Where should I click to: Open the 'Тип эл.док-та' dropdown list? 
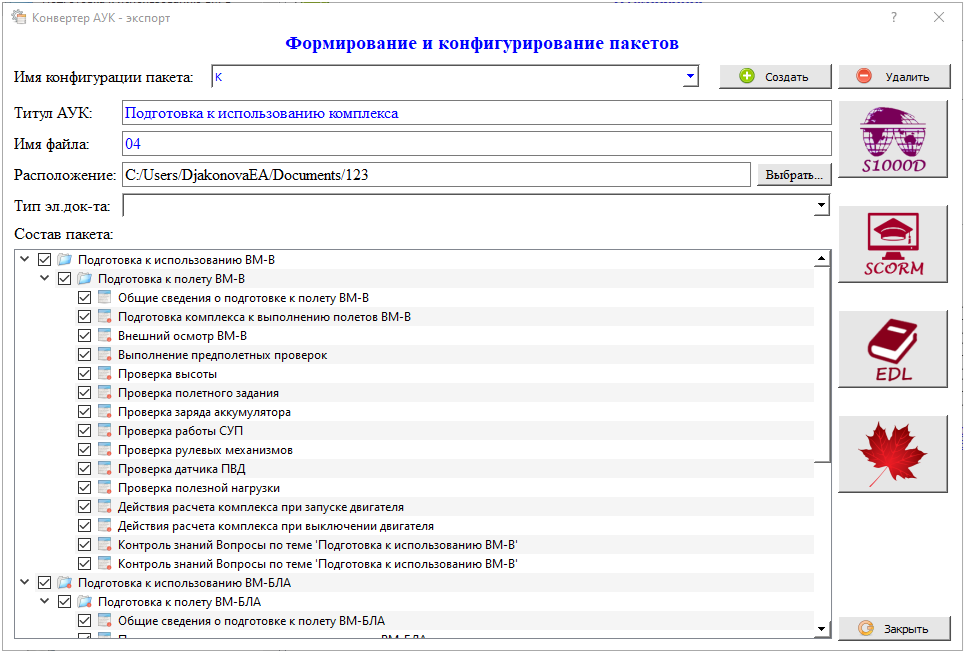point(821,205)
